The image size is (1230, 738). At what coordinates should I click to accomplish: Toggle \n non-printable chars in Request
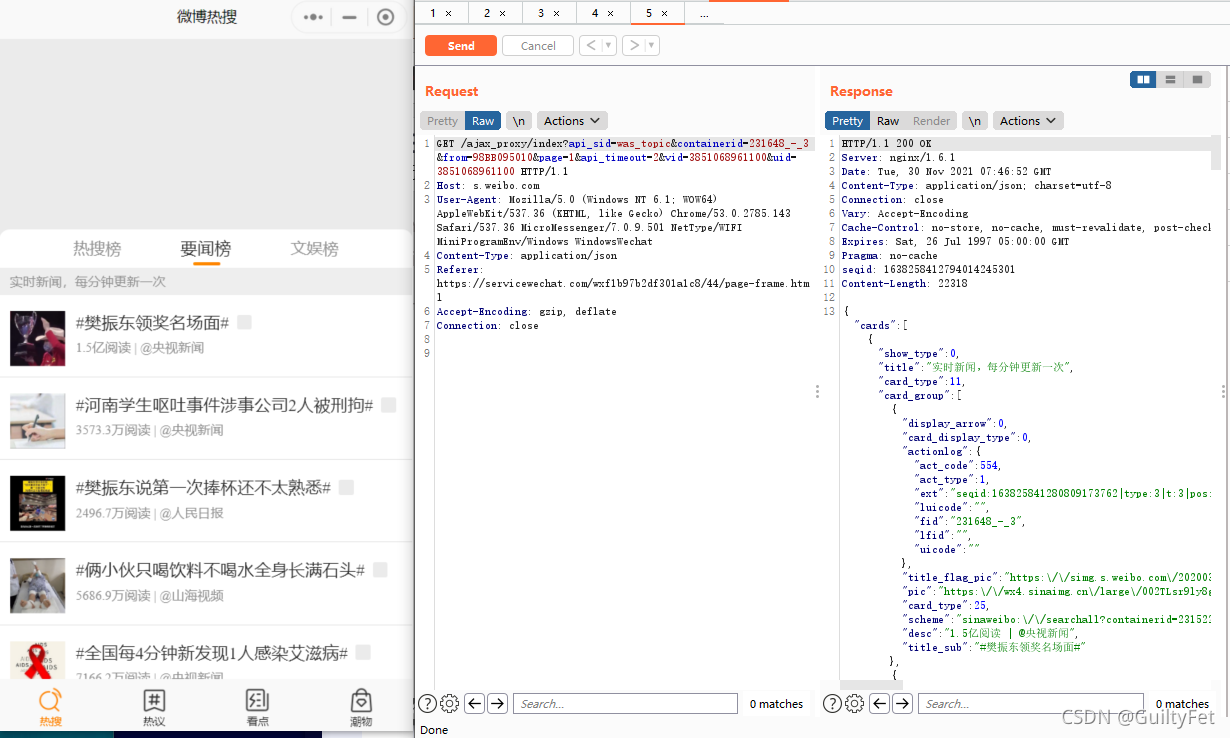519,121
